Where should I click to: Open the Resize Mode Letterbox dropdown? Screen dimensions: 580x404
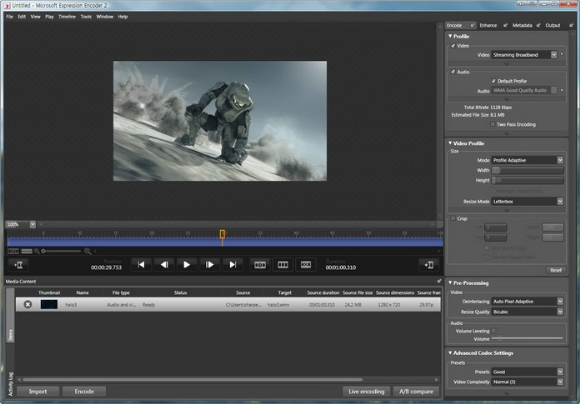[527, 201]
